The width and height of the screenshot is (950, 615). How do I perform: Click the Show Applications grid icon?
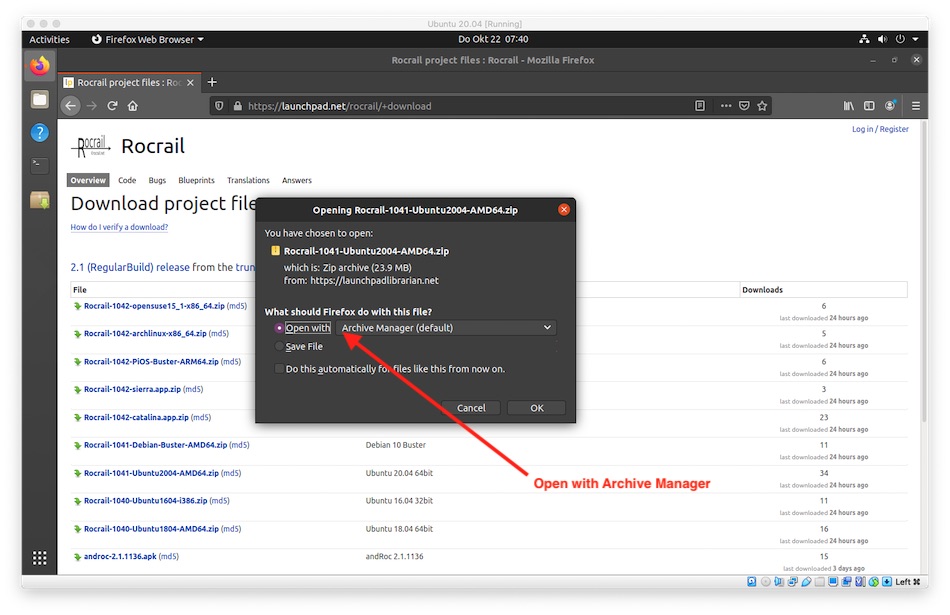pyautogui.click(x=39, y=558)
